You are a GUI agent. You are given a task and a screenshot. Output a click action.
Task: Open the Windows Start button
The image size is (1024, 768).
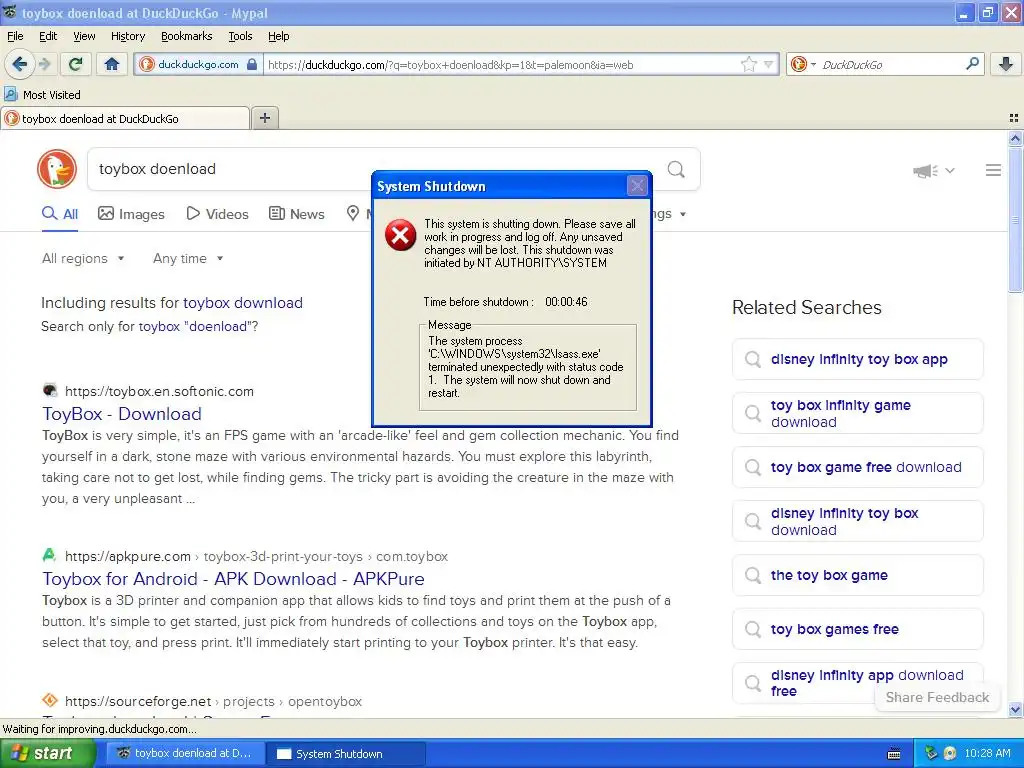(48, 753)
